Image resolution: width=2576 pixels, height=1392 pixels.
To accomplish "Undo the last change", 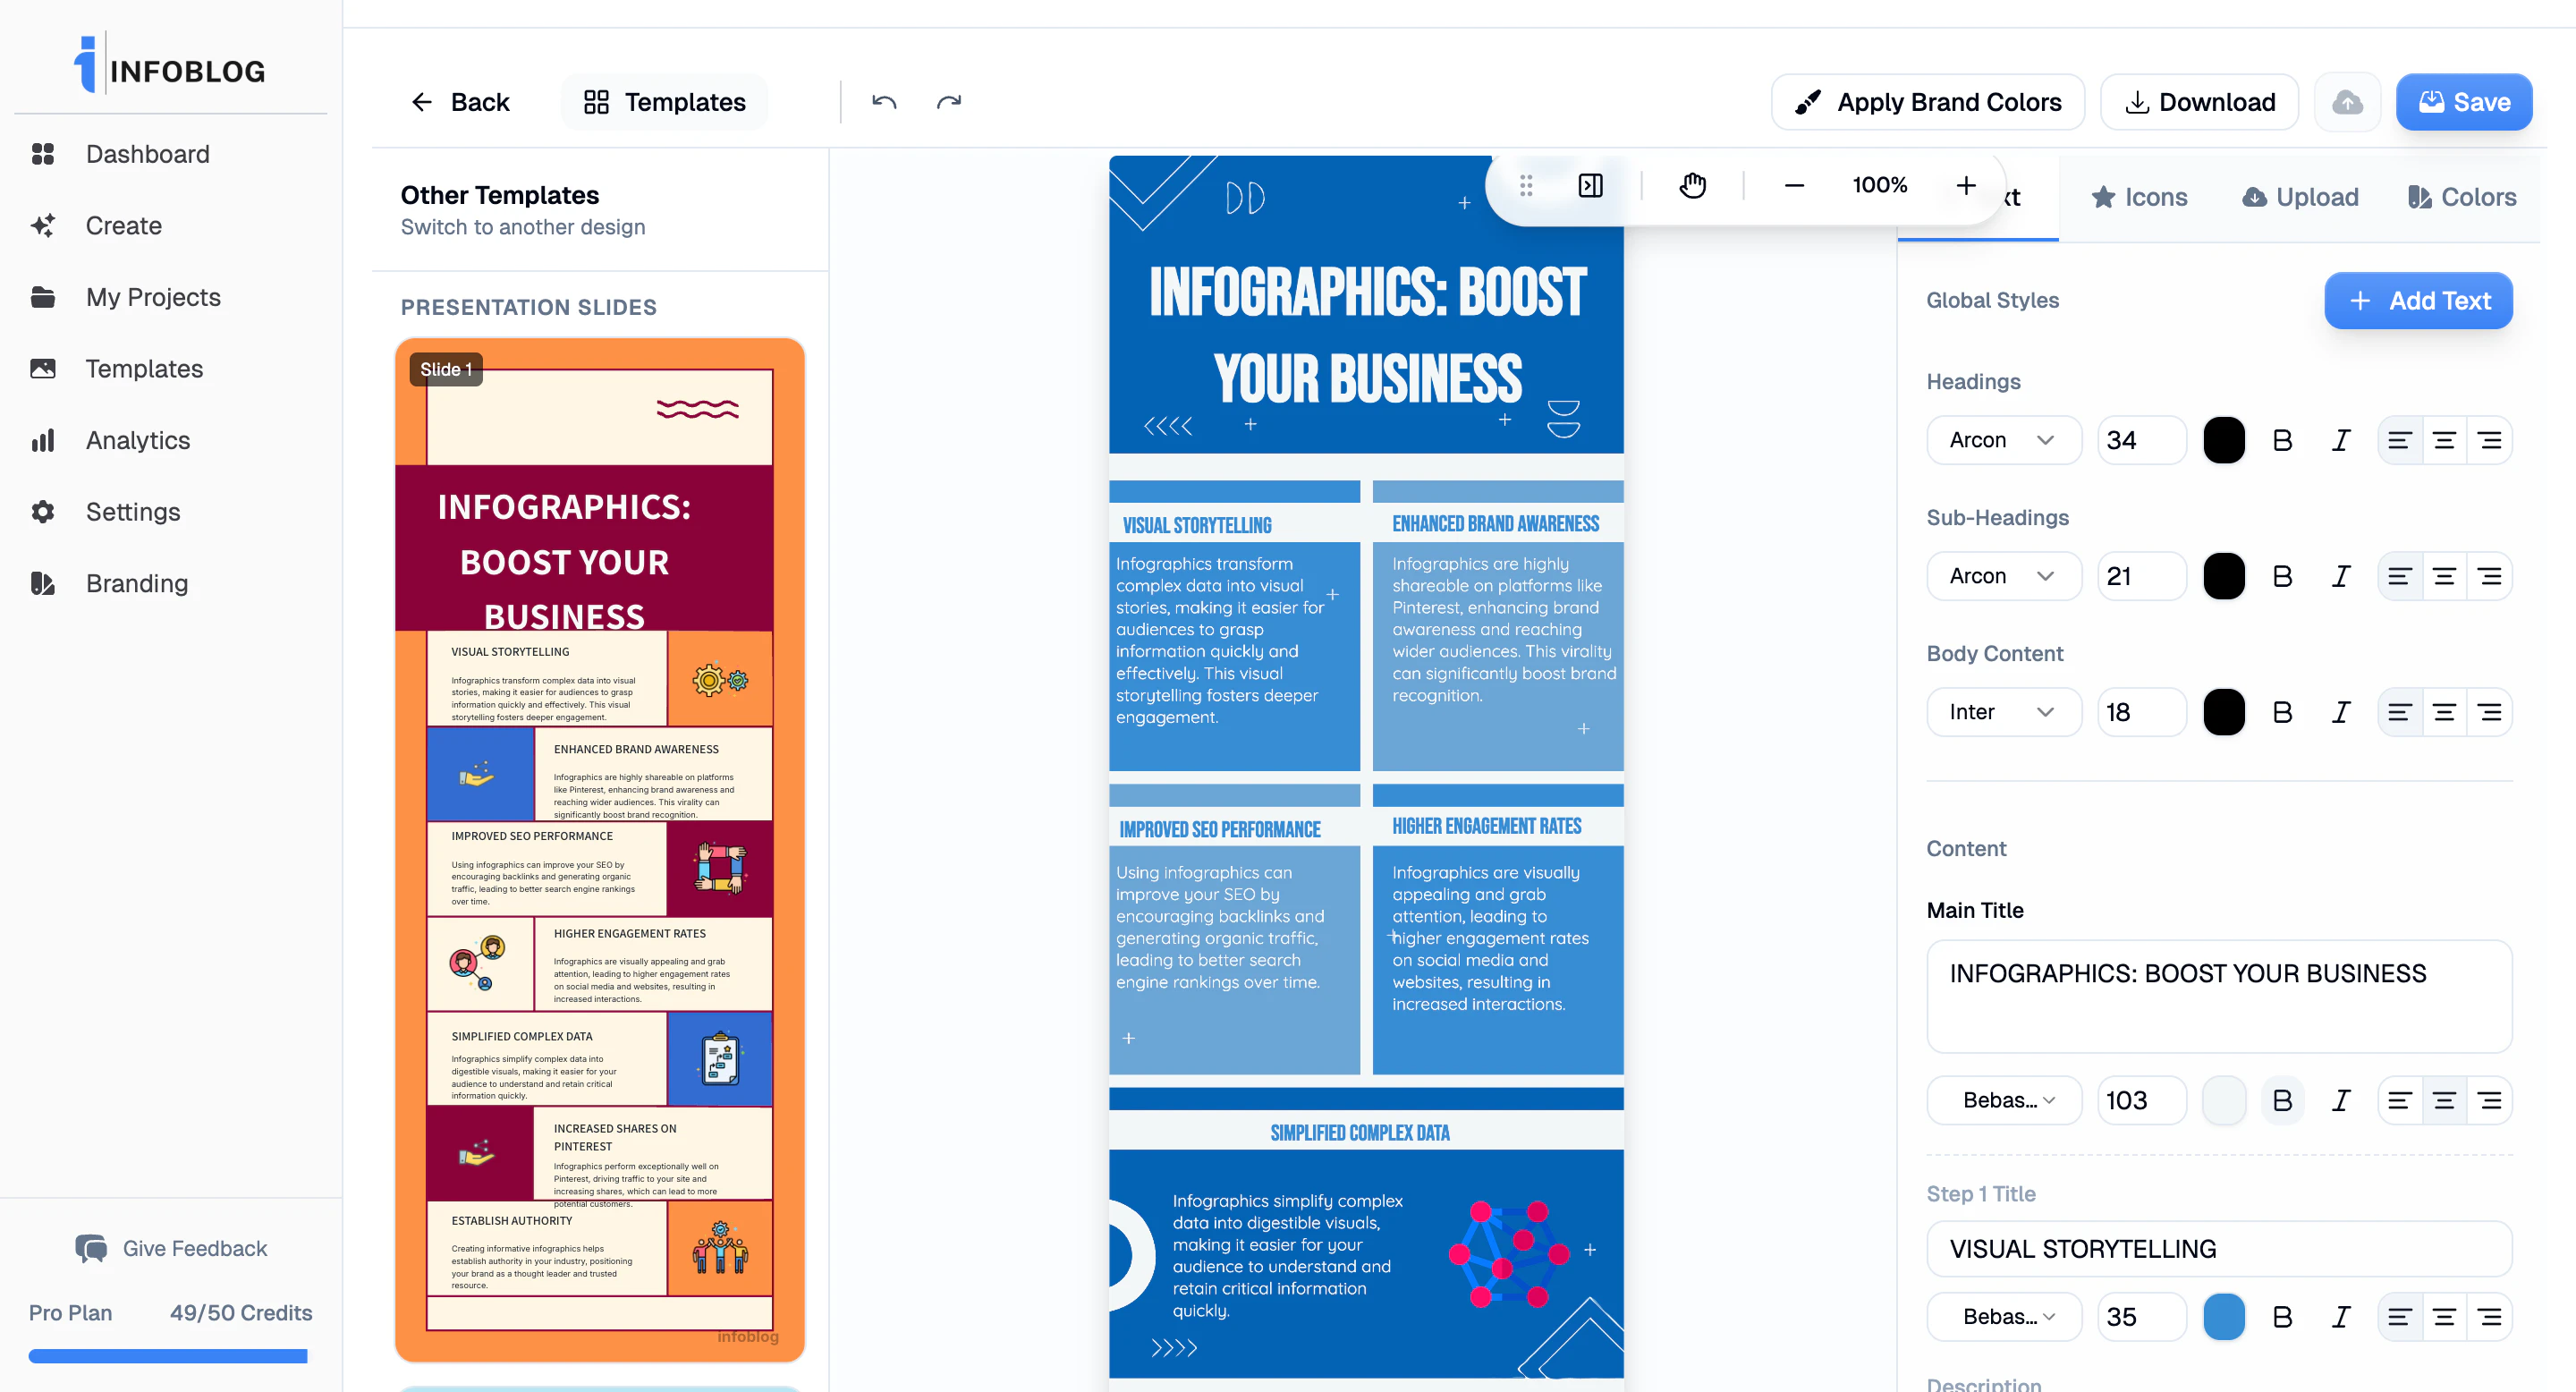I will [x=884, y=101].
